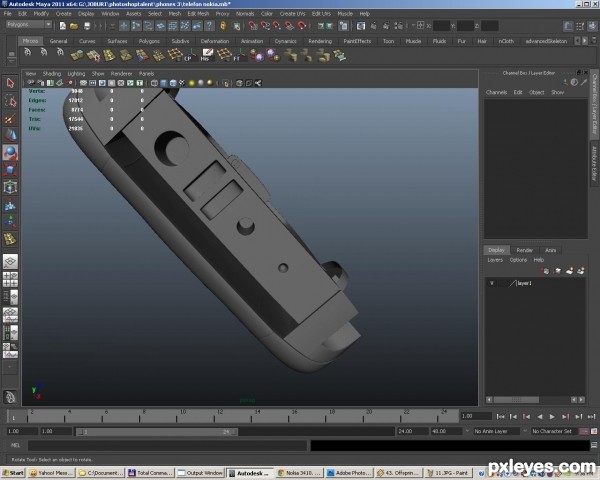Open the No Character Set dropdown
Image resolution: width=600 pixels, height=480 pixels.
[x=555, y=431]
